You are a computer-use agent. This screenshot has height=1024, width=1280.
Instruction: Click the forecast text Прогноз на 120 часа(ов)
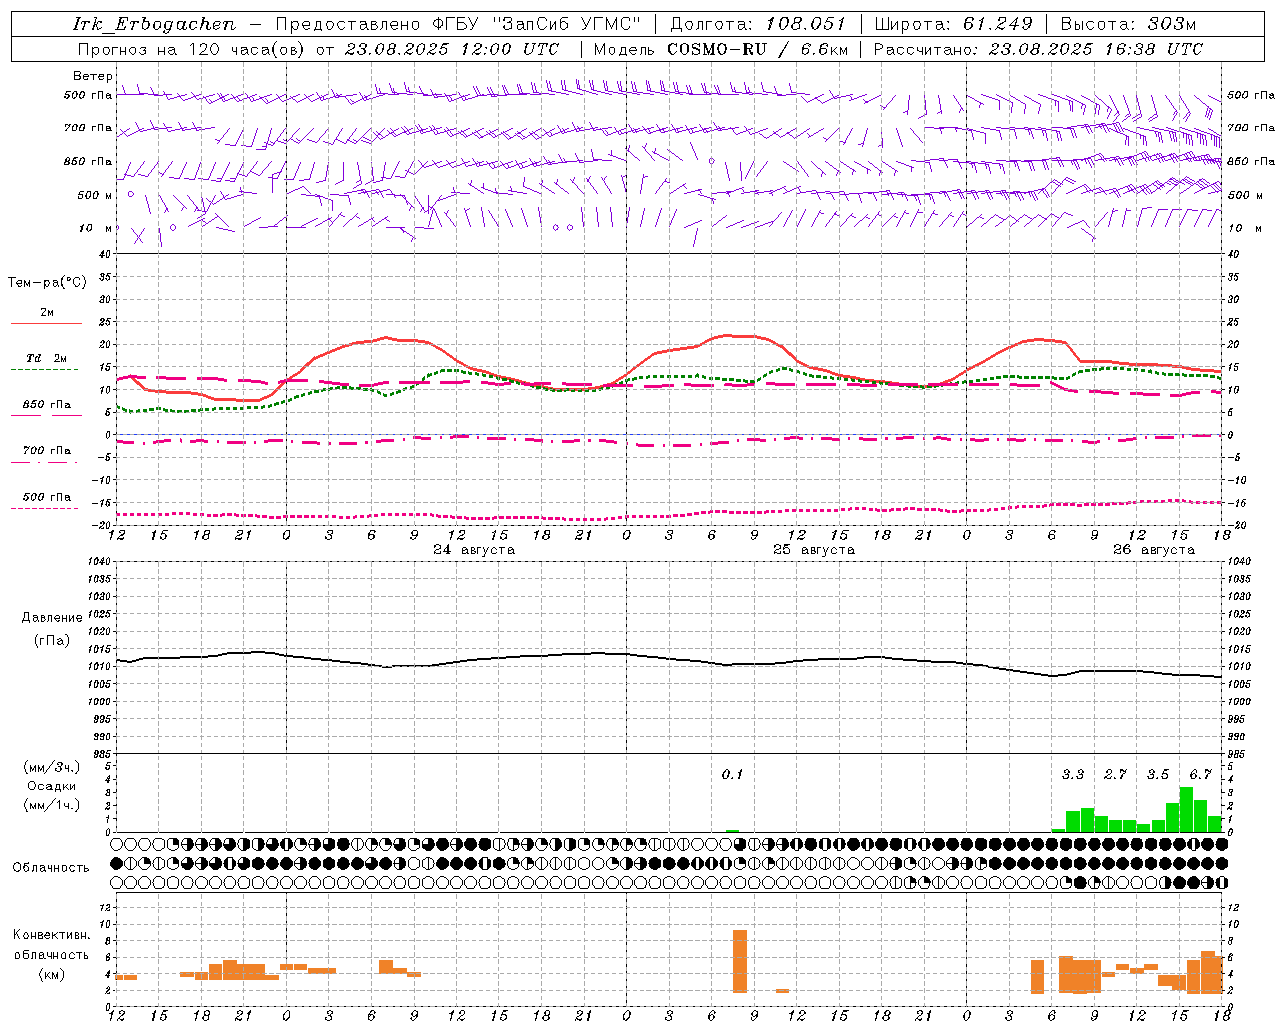click(x=192, y=49)
